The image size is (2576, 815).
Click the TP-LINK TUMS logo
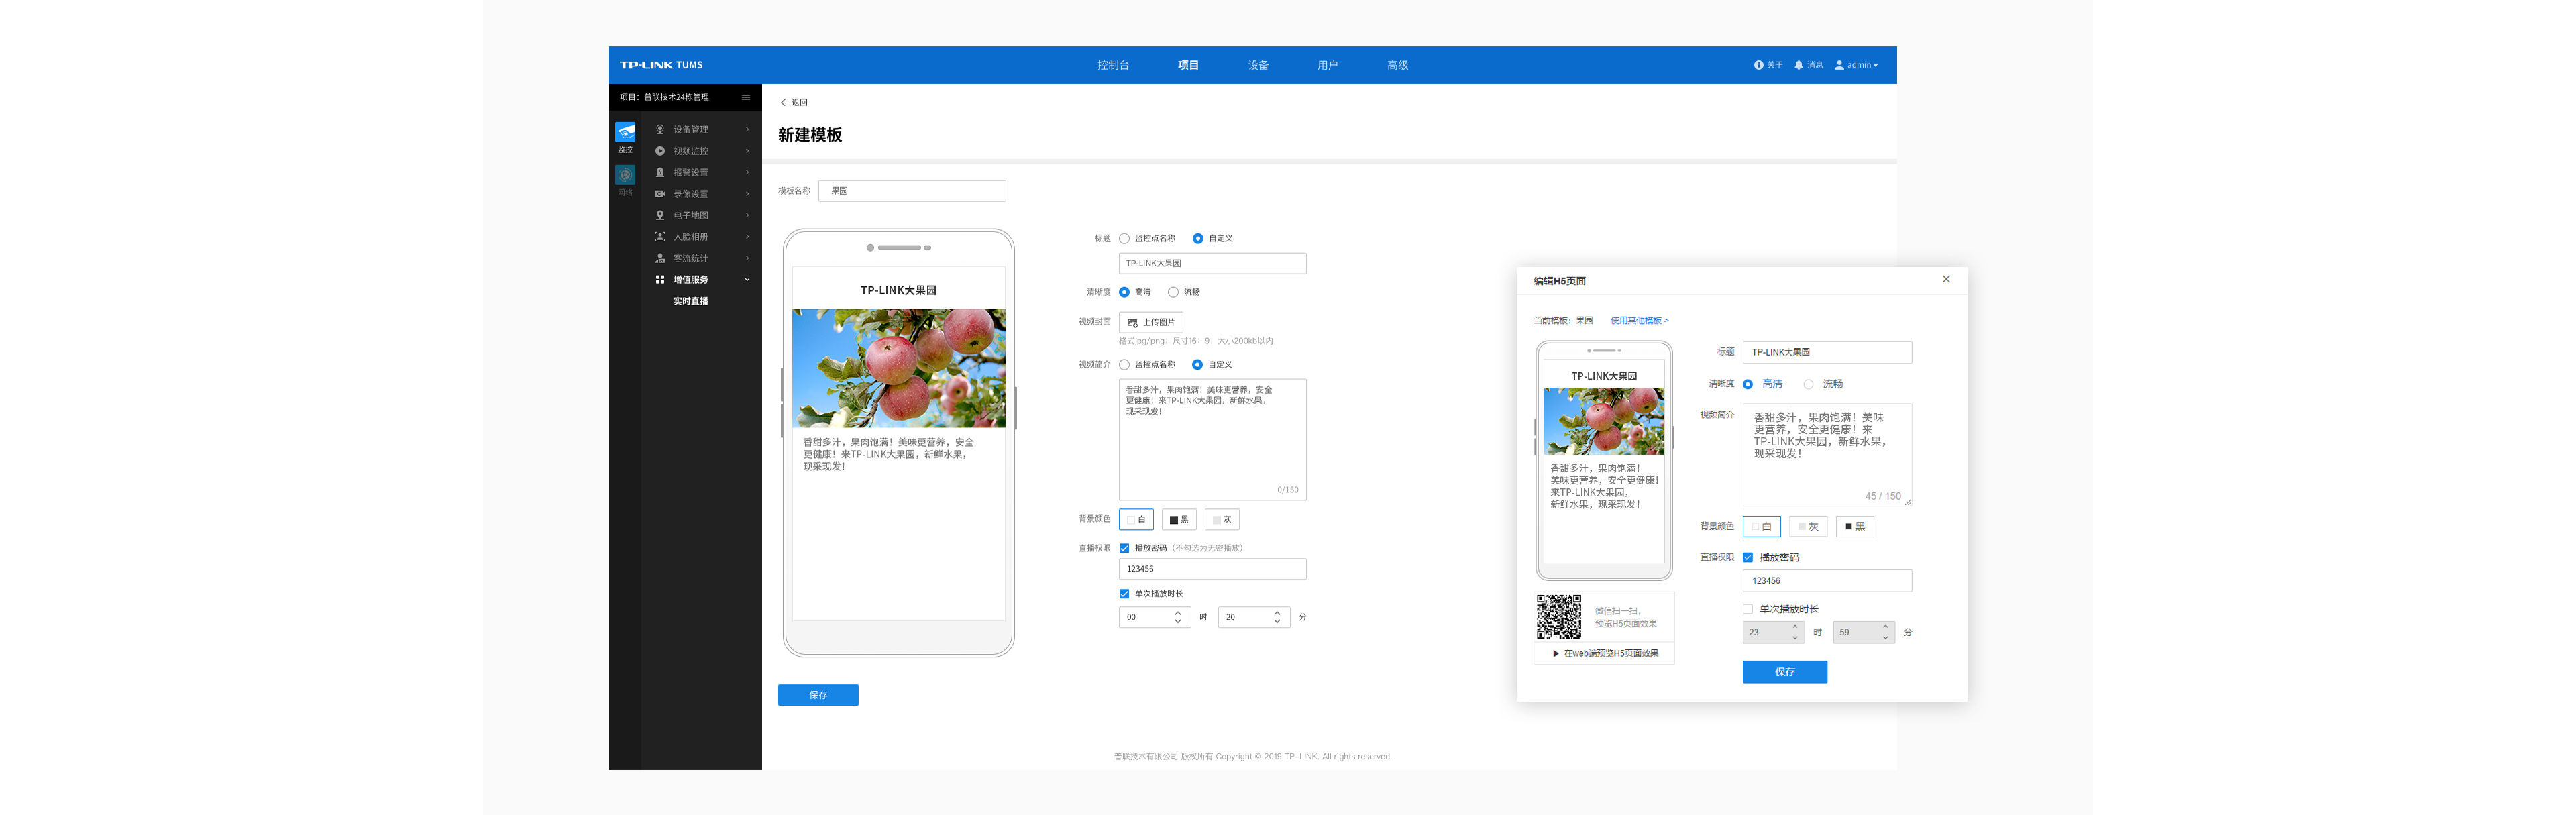[661, 65]
